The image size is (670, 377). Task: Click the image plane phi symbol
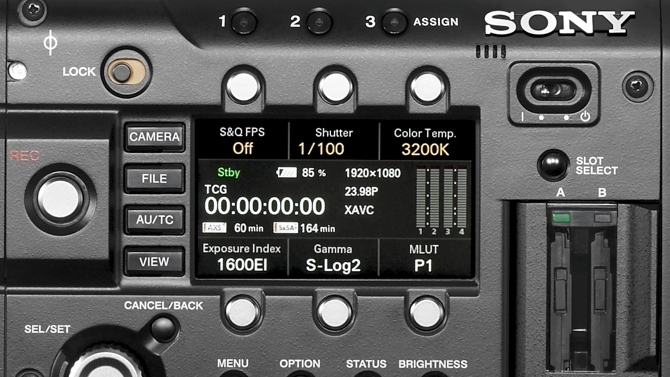tap(50, 43)
